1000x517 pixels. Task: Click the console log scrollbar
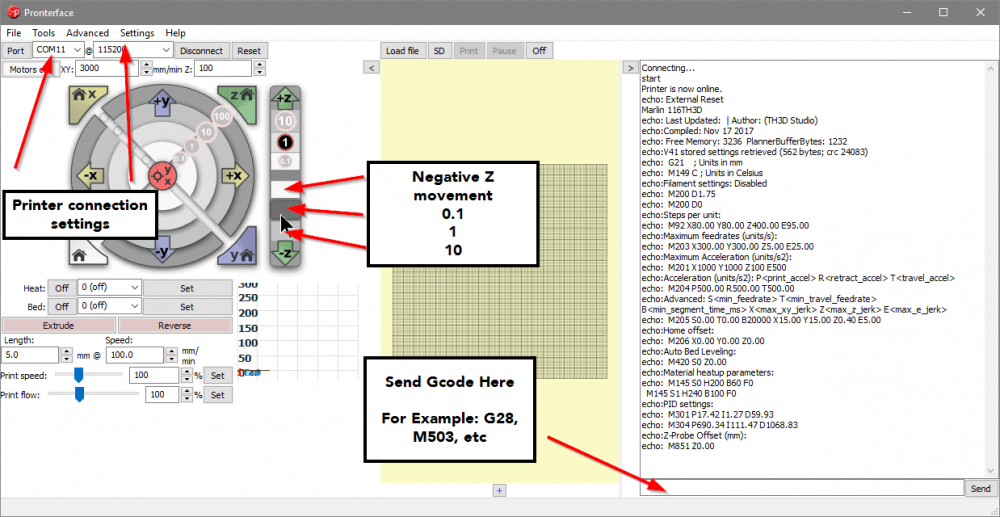tap(990, 270)
